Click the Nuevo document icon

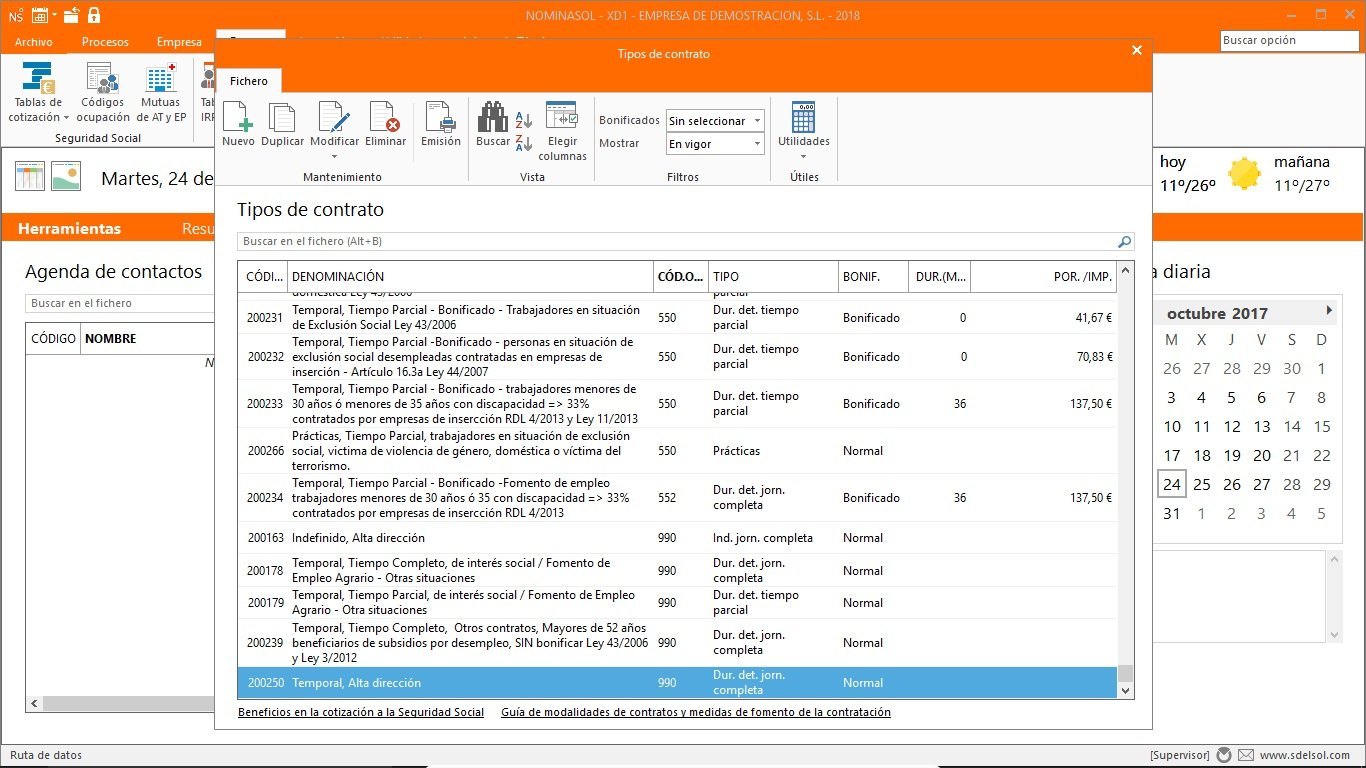pos(238,118)
